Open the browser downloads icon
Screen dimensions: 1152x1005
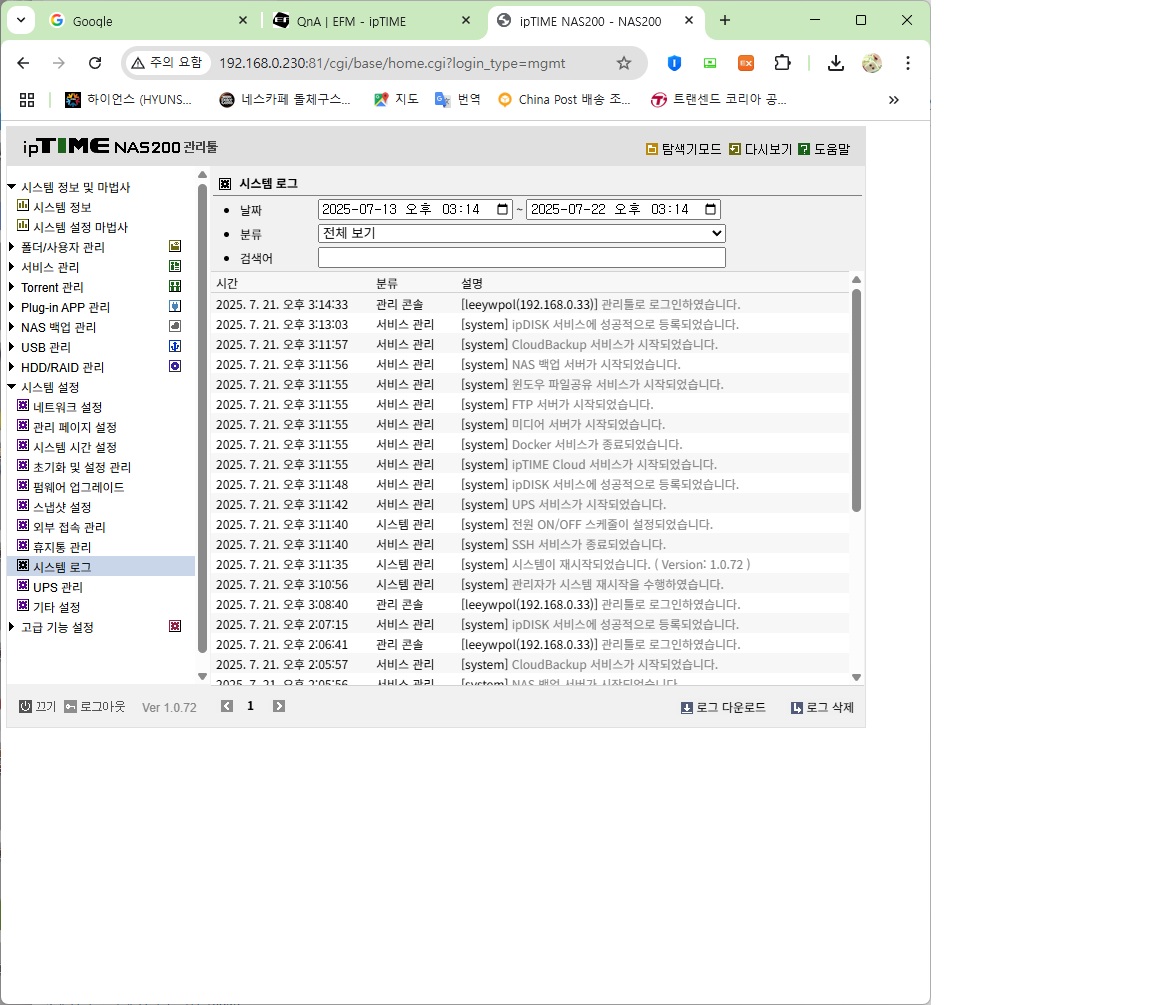[835, 63]
